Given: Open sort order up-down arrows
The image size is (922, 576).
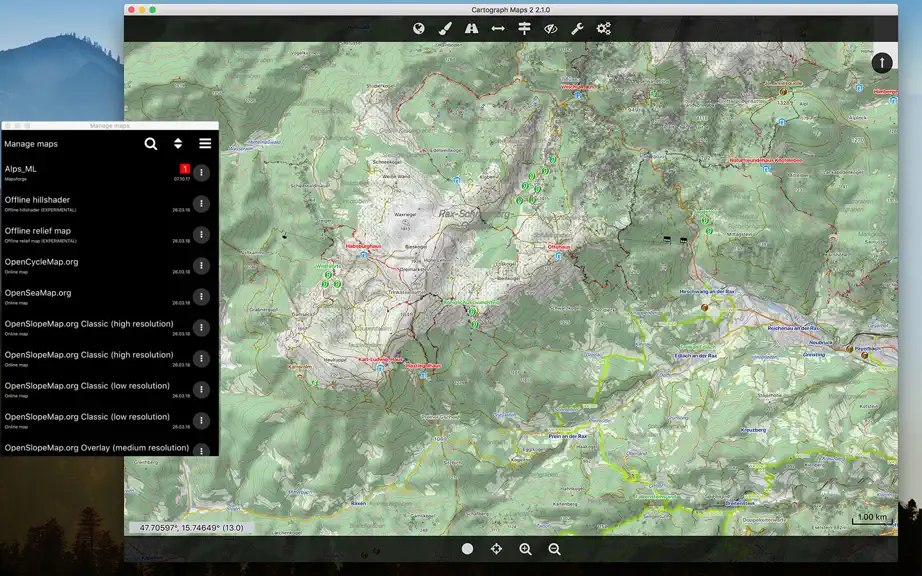Looking at the screenshot, I should tap(178, 144).
